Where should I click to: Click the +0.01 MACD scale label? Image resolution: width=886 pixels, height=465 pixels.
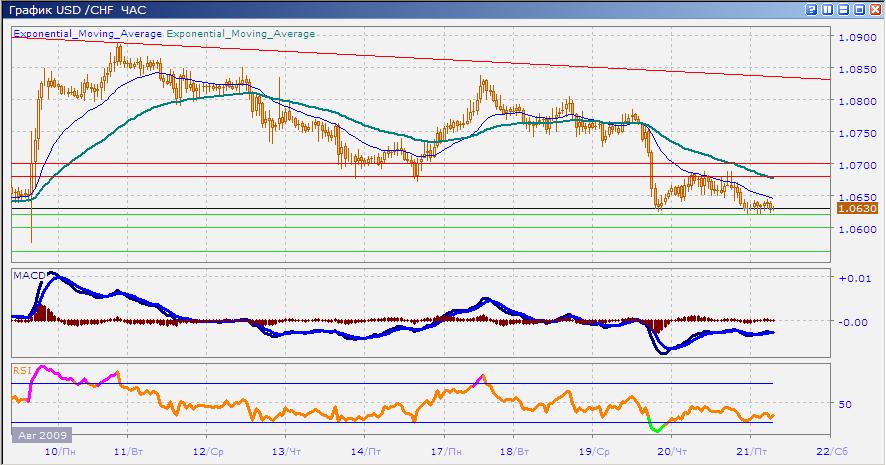tap(856, 278)
